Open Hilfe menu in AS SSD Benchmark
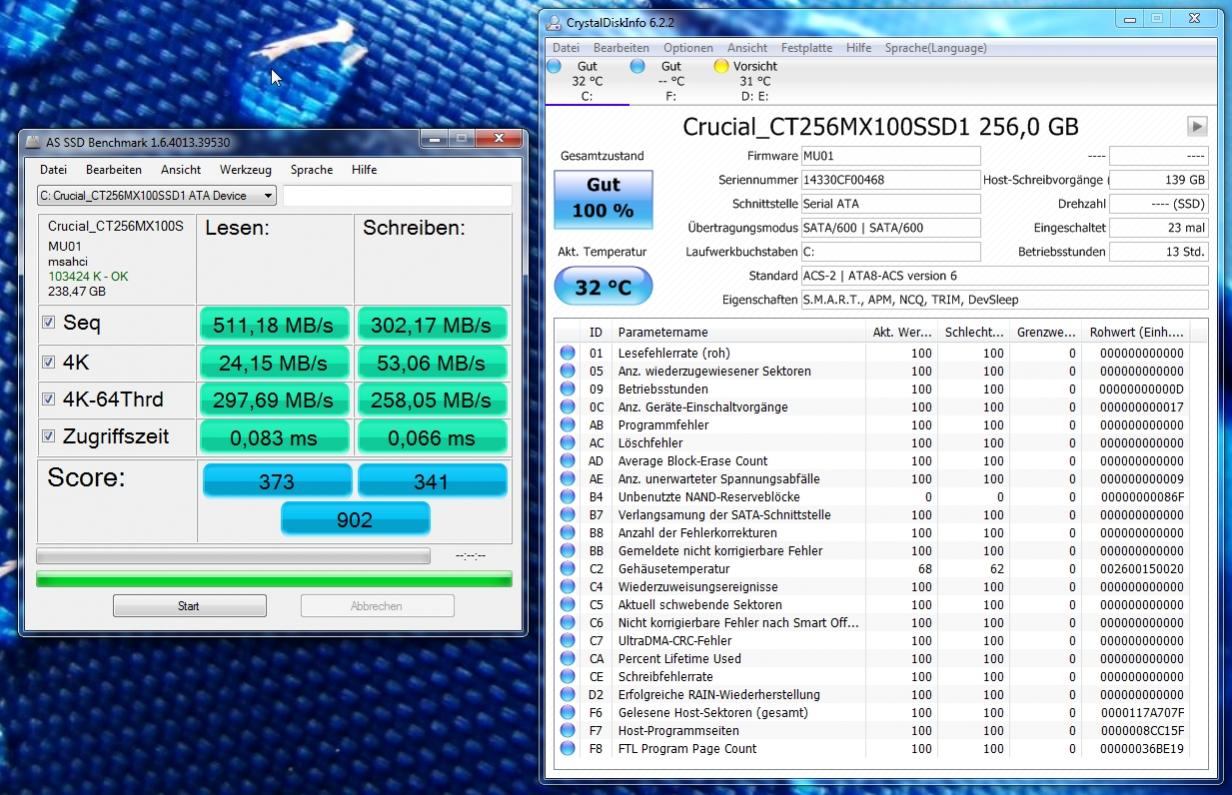The image size is (1232, 795). (x=364, y=170)
